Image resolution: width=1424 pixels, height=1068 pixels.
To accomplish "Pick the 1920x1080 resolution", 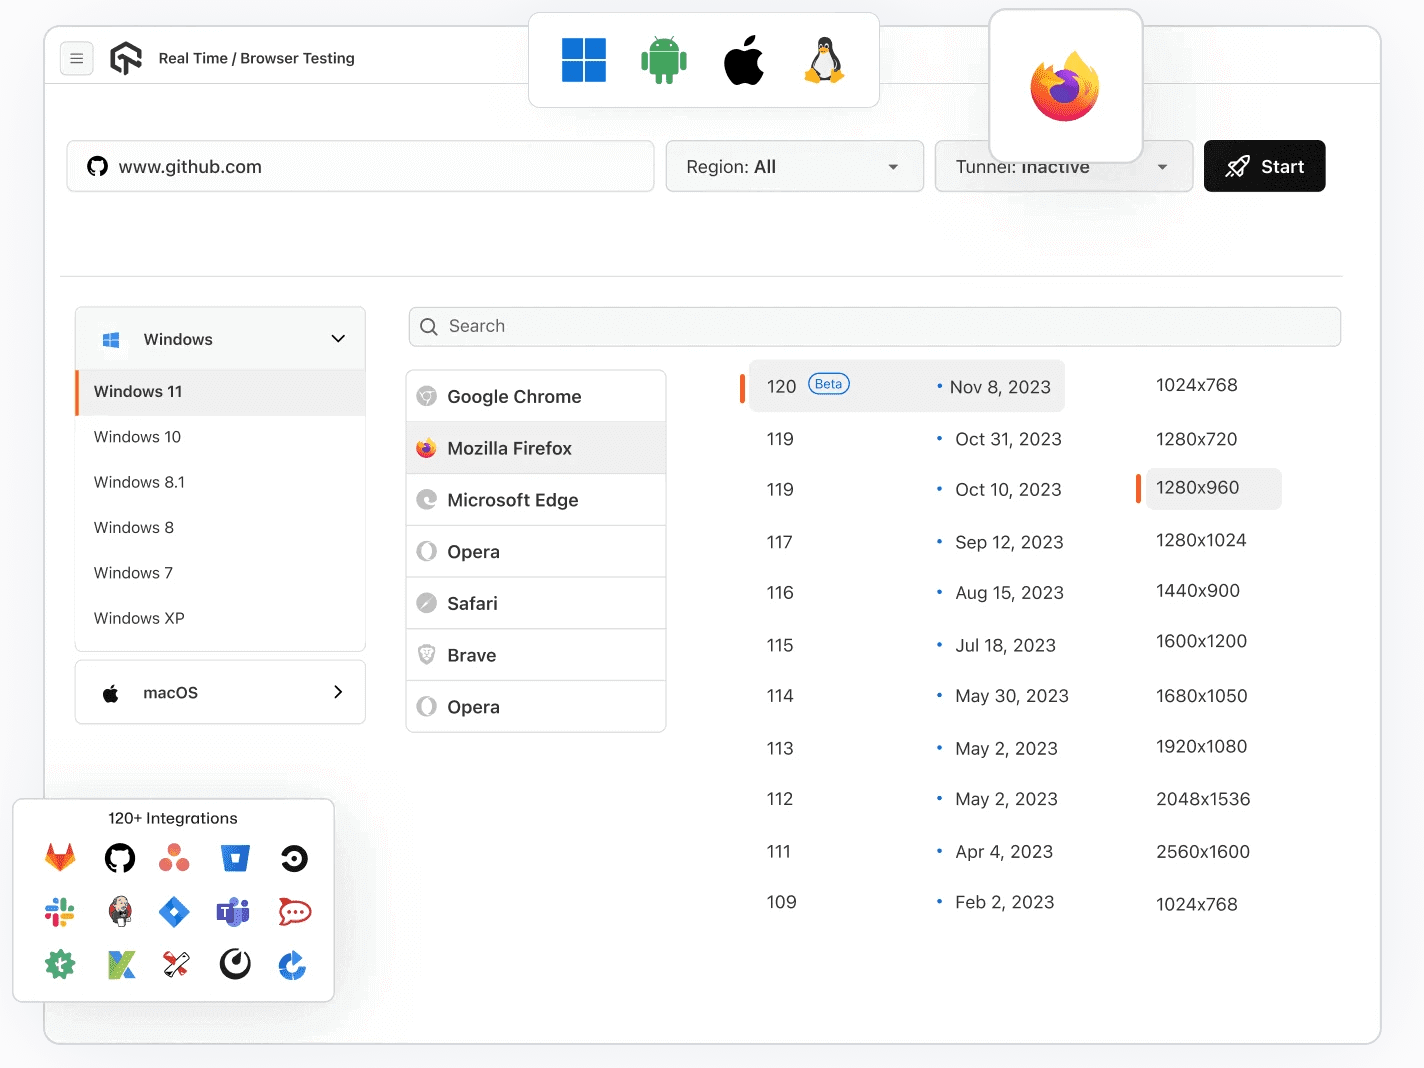I will [x=1201, y=747].
